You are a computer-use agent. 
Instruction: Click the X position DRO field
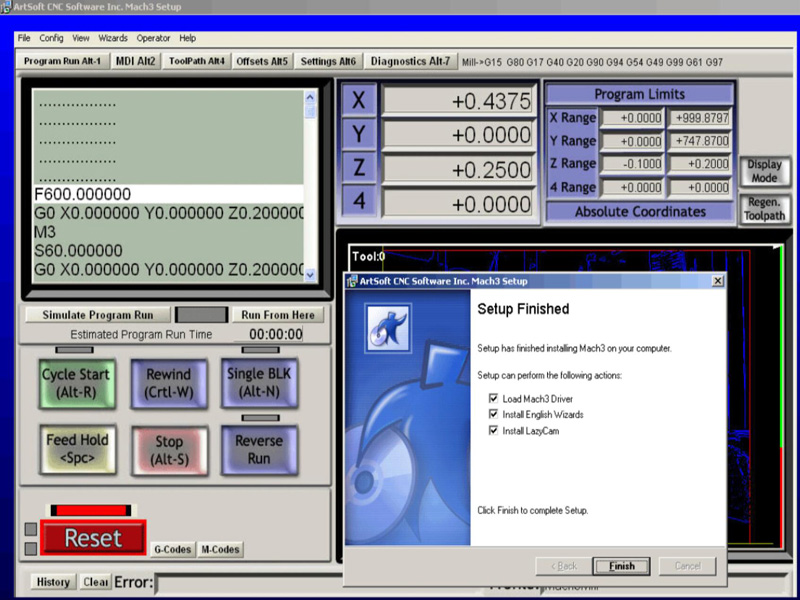point(460,102)
